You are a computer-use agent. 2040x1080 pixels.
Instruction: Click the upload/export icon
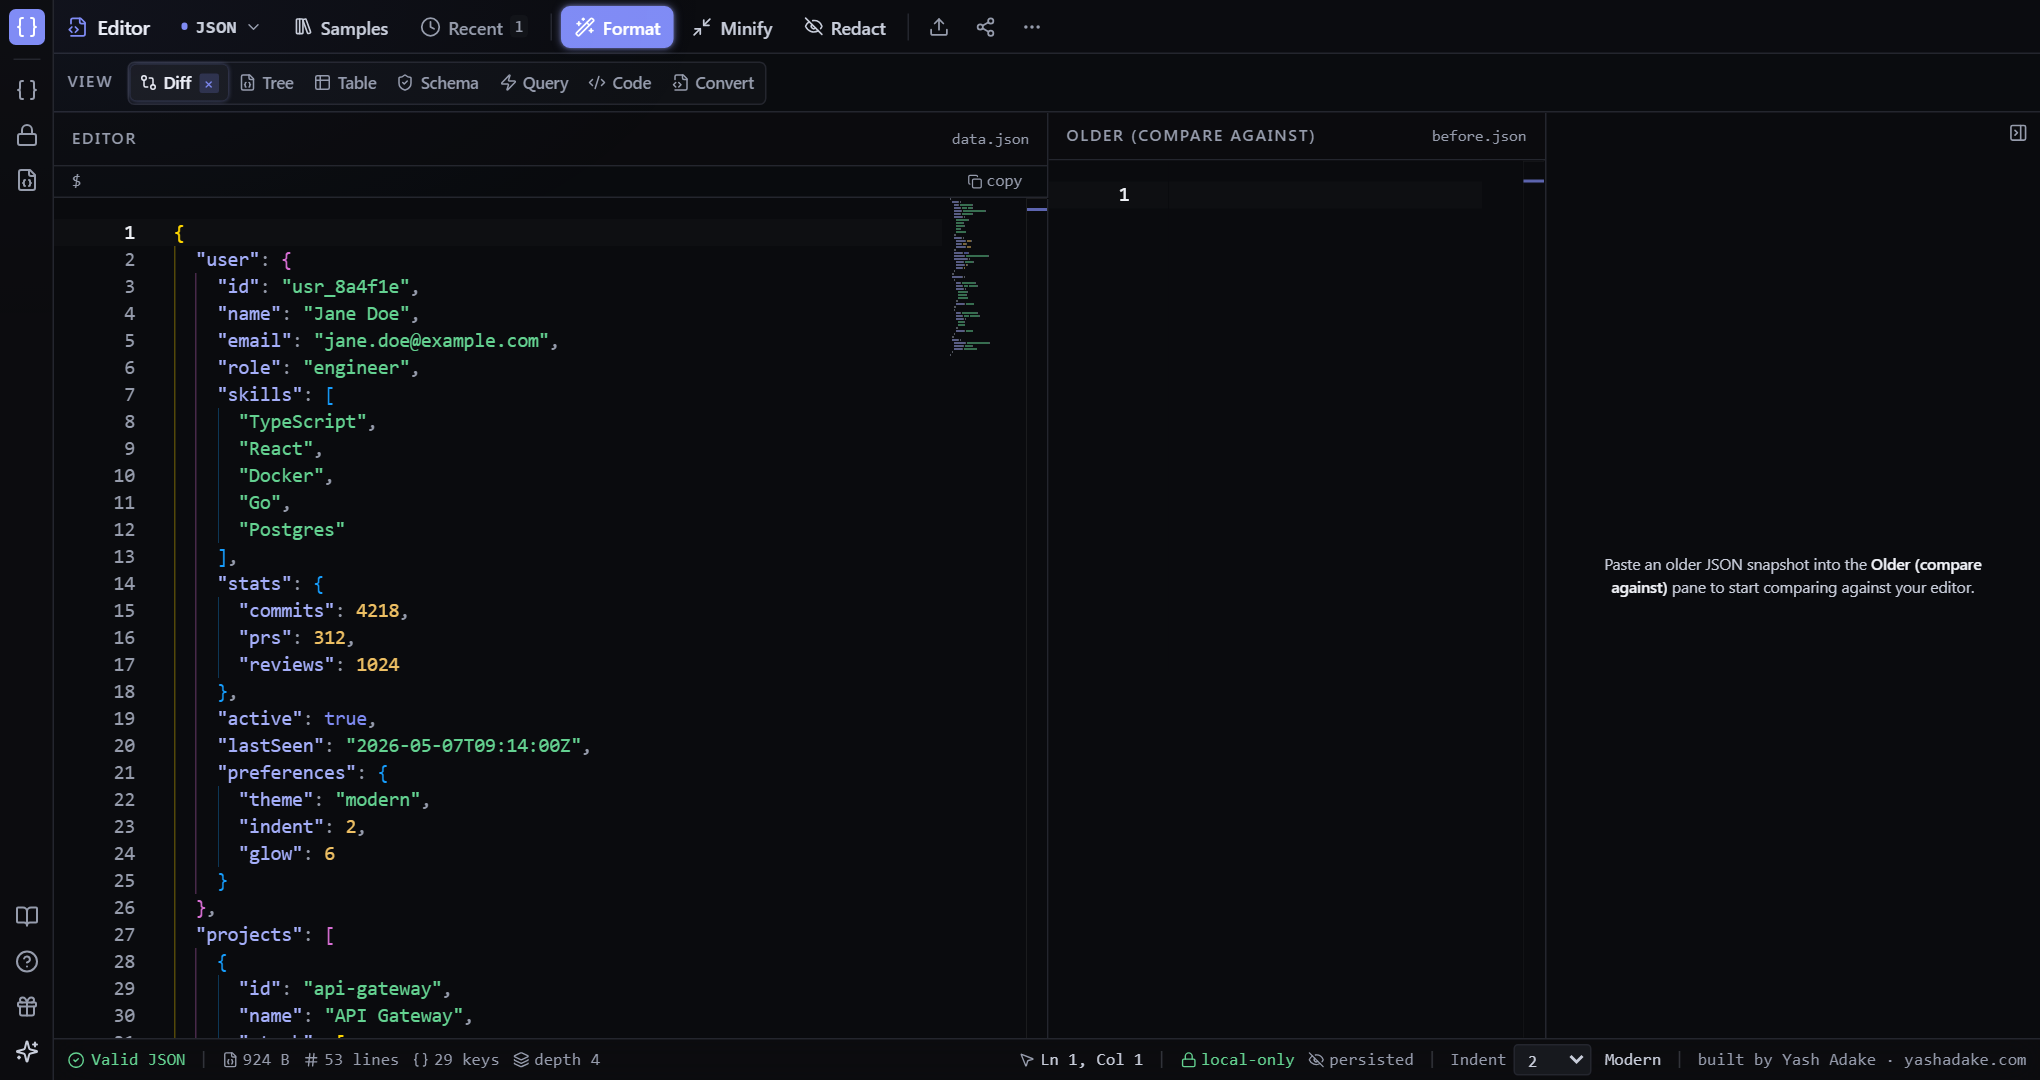click(938, 28)
